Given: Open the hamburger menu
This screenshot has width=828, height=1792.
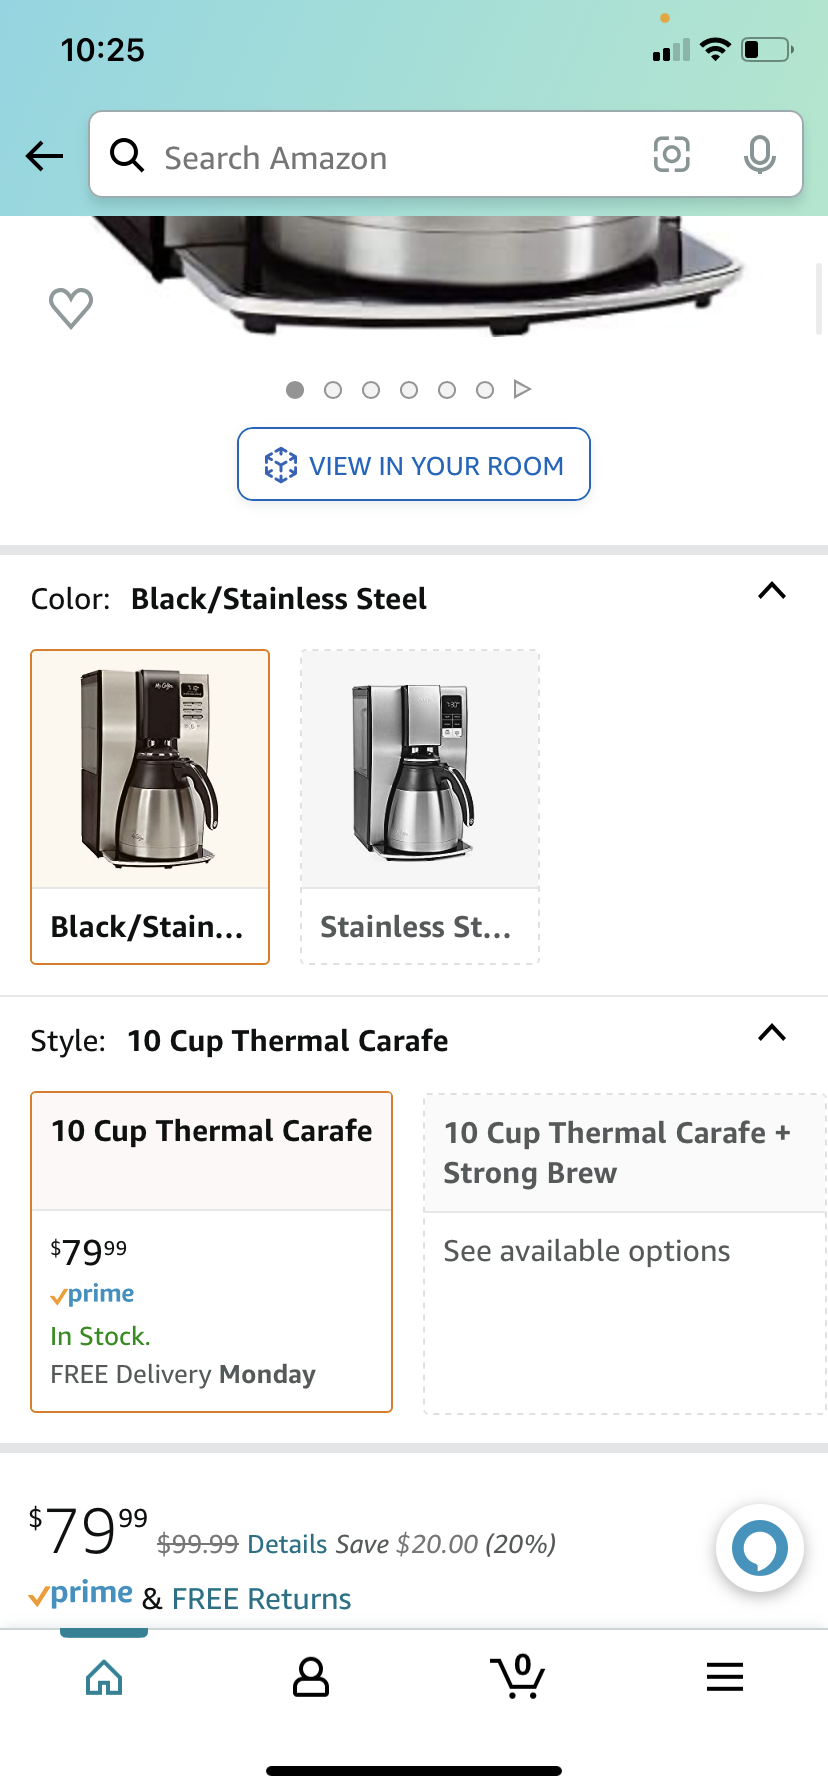Looking at the screenshot, I should [724, 1677].
